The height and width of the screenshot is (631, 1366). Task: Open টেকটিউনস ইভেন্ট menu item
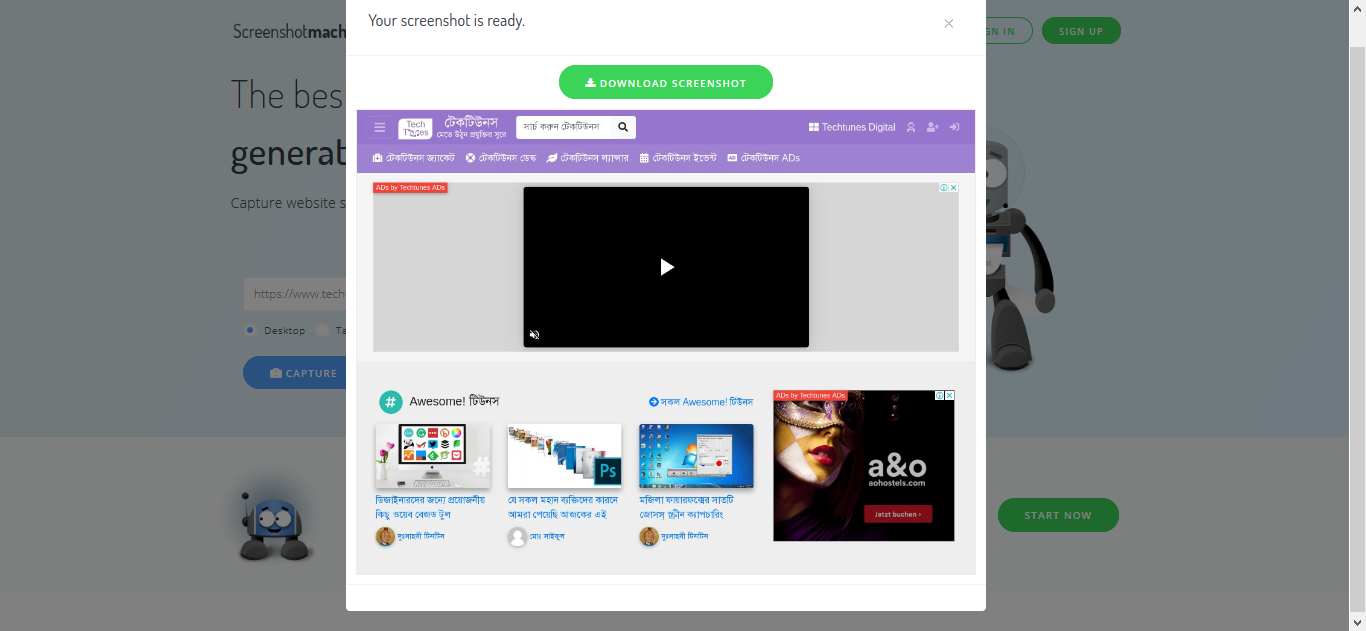(x=678, y=158)
